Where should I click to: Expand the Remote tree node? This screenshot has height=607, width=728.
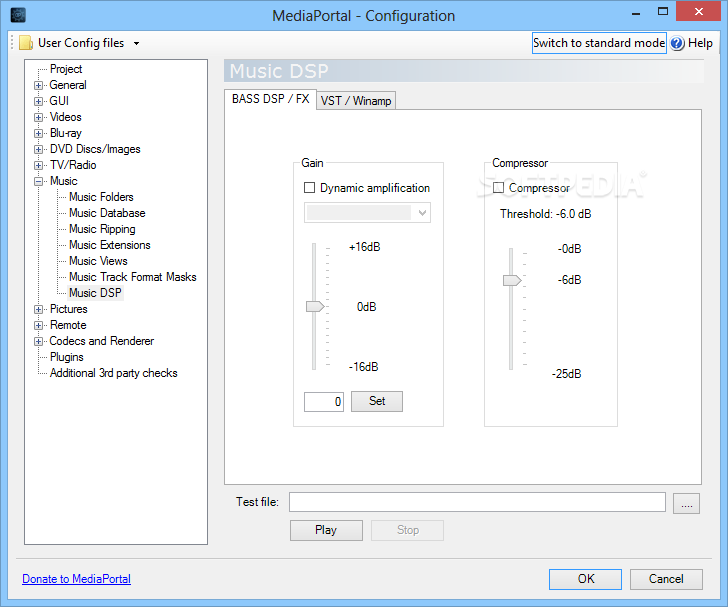(x=39, y=326)
